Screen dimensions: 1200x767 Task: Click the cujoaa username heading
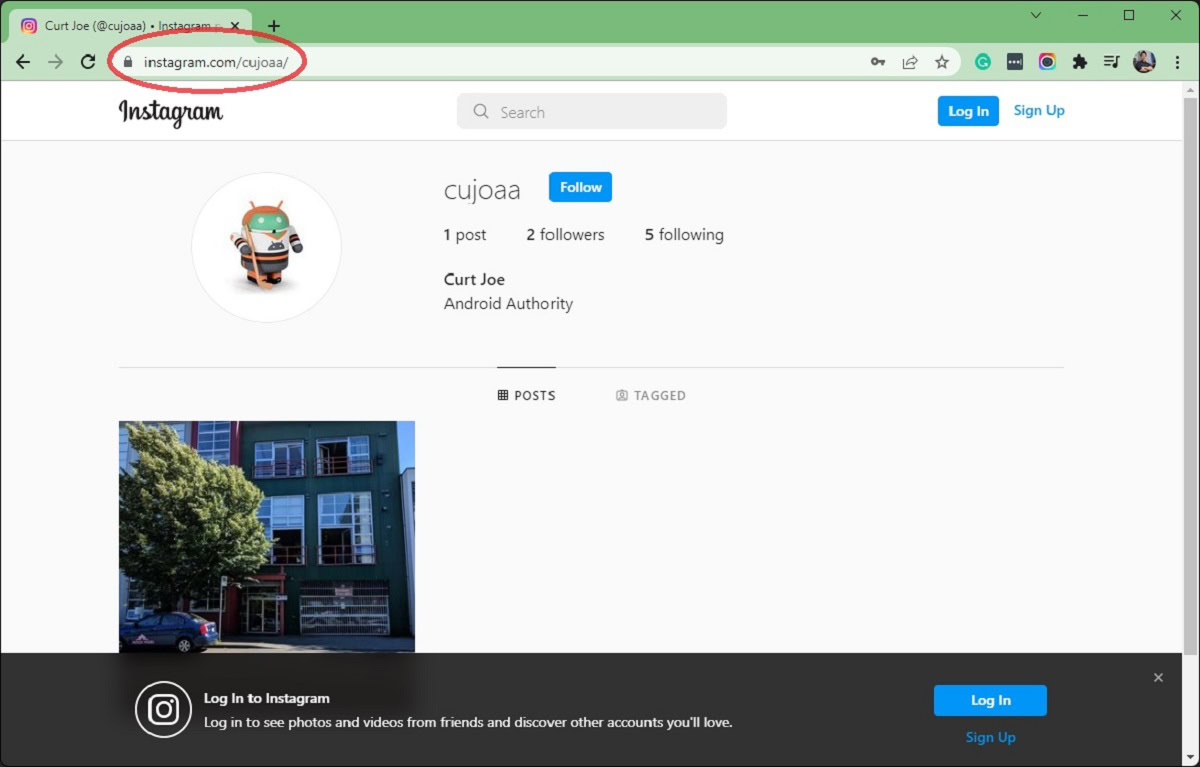pyautogui.click(x=482, y=190)
